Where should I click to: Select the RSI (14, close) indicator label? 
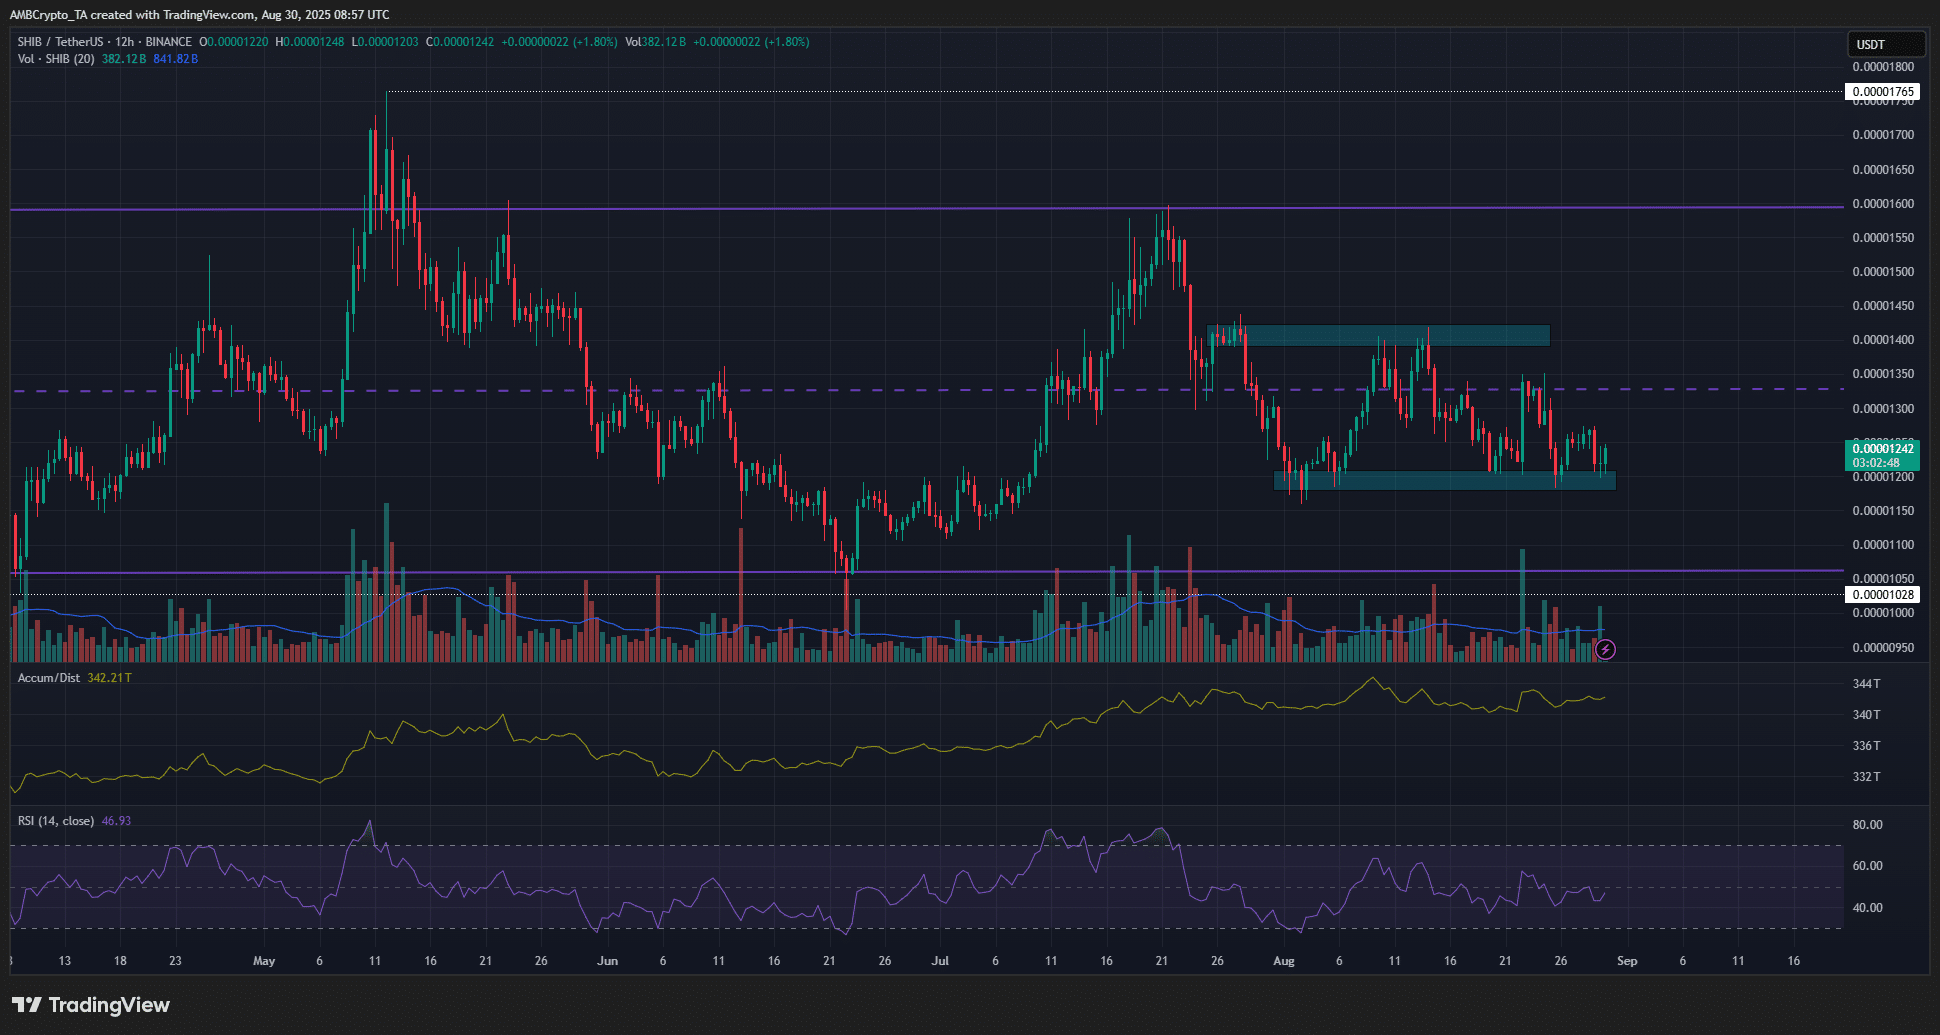[56, 821]
